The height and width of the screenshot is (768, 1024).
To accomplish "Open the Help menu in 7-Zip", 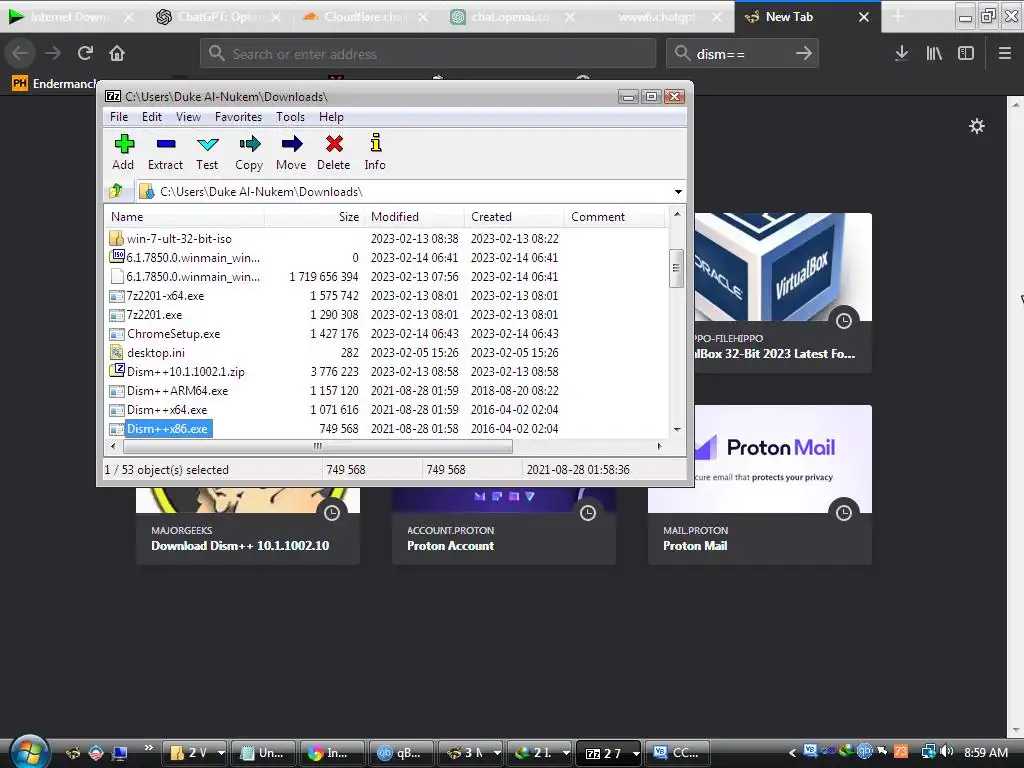I will [331, 117].
